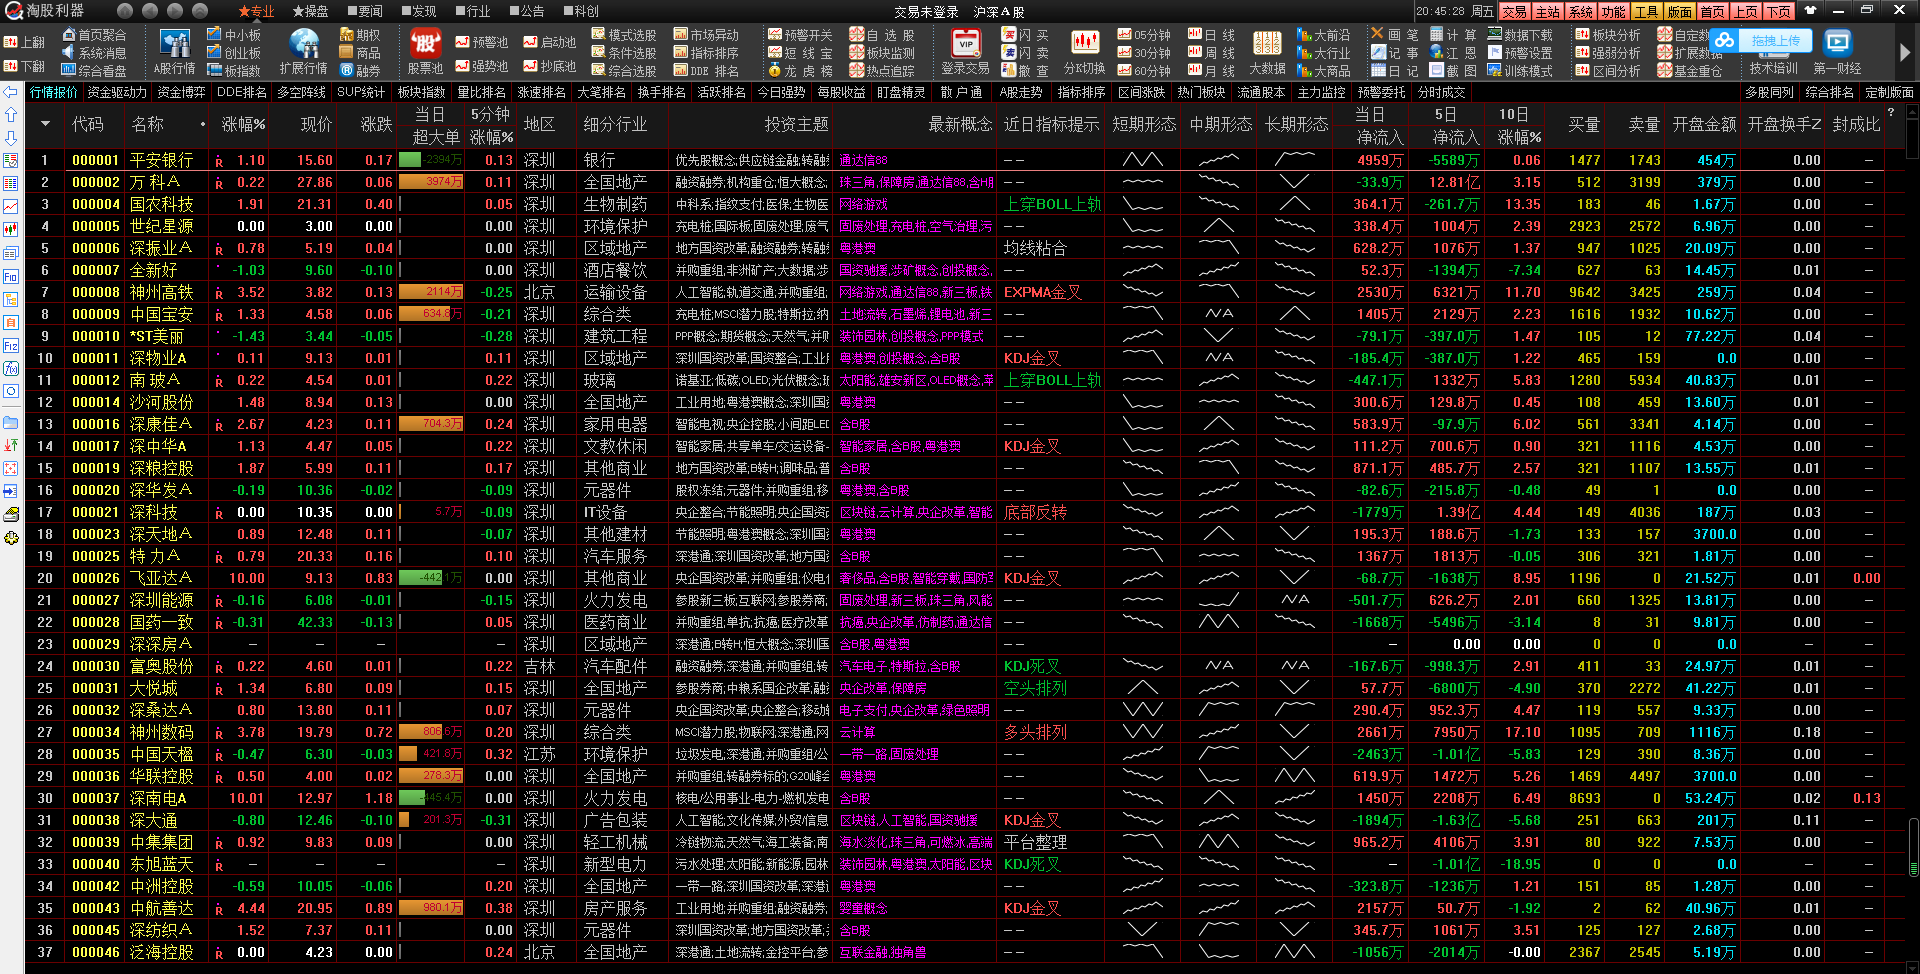Select the 资金驱动力 tab
Viewport: 1920px width, 974px height.
117,92
